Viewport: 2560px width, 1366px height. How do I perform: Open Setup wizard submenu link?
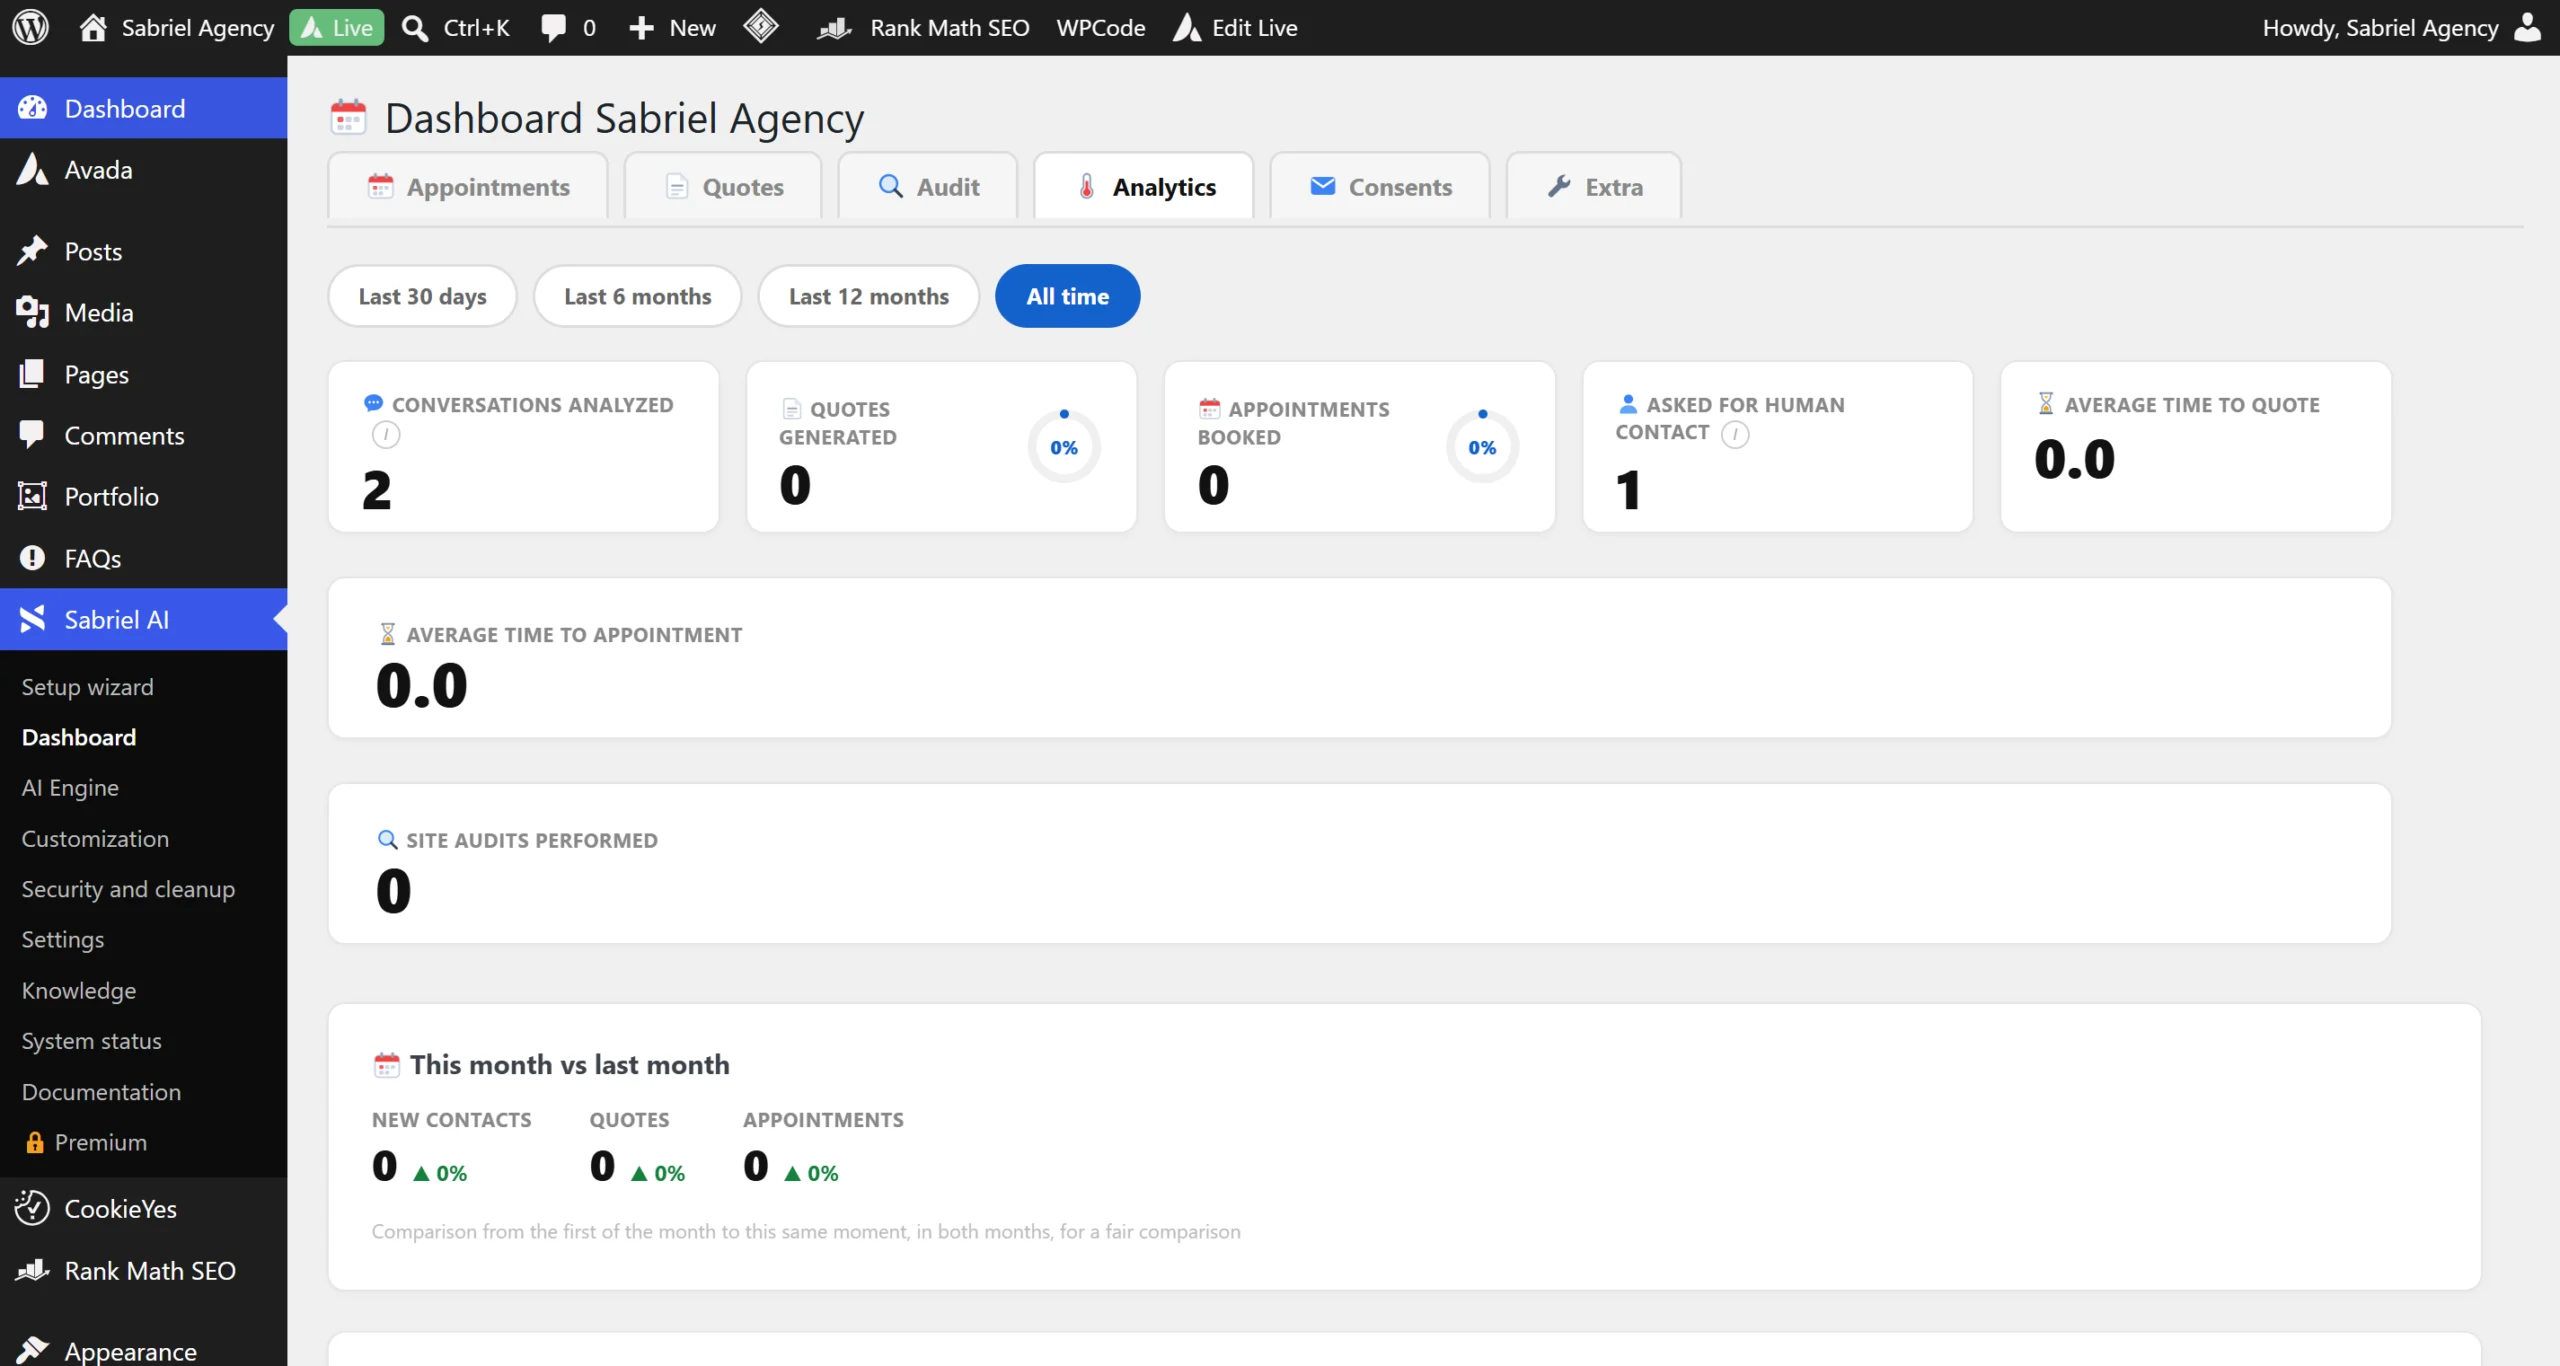87,687
